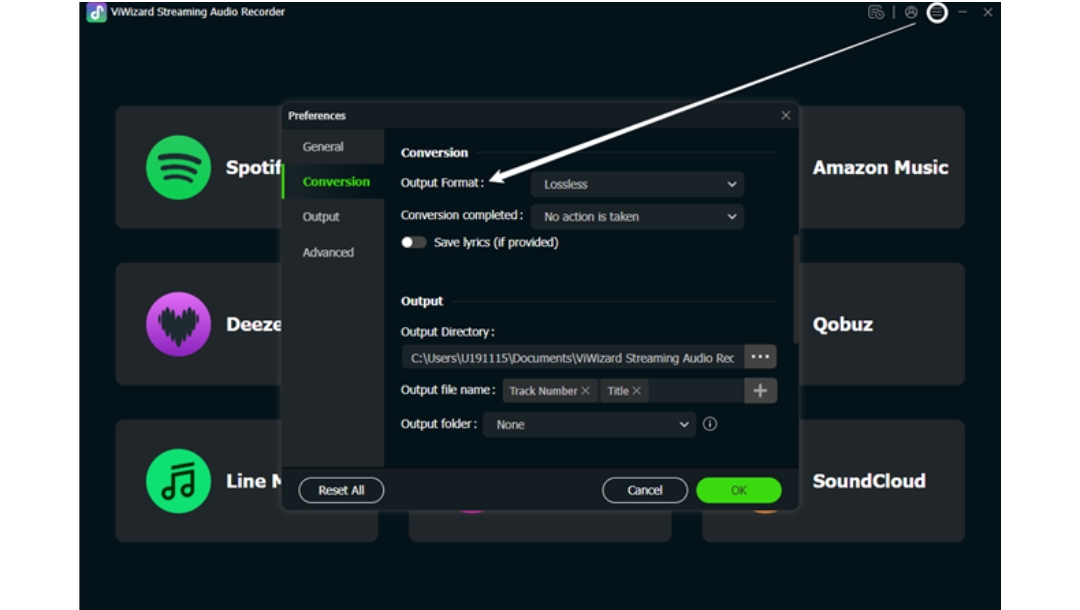The image size is (1080, 610).
Task: Switch to the General tab
Action: [x=323, y=147]
